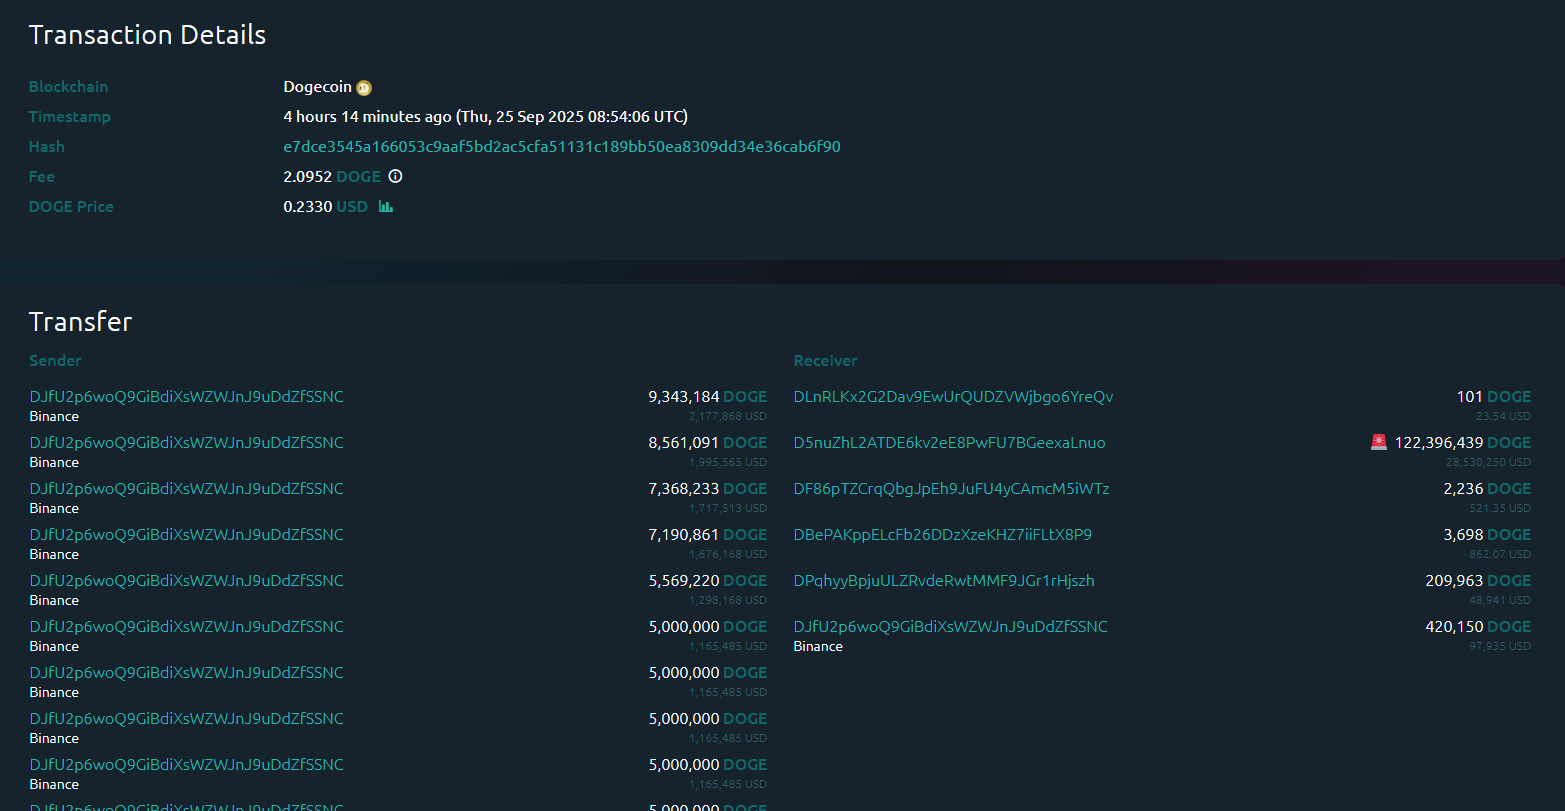
Task: Open sender address sending 7,190,861 DOGE
Action: point(186,535)
